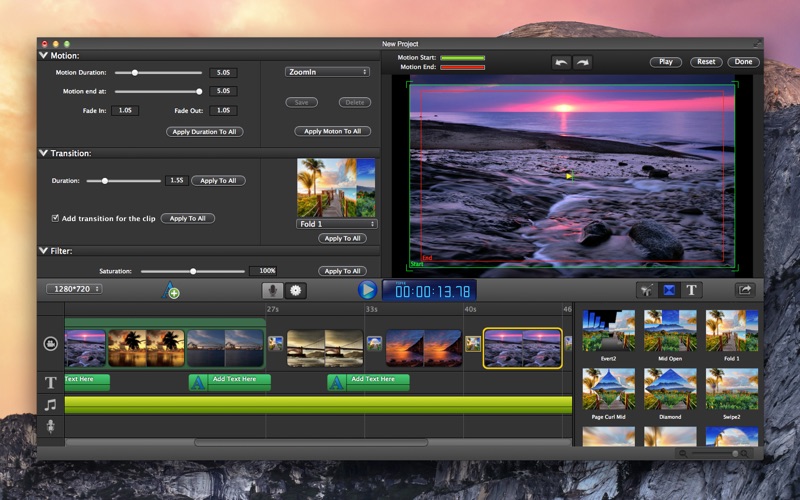This screenshot has height=500, width=800.
Task: Select the music track note icon
Action: click(50, 405)
